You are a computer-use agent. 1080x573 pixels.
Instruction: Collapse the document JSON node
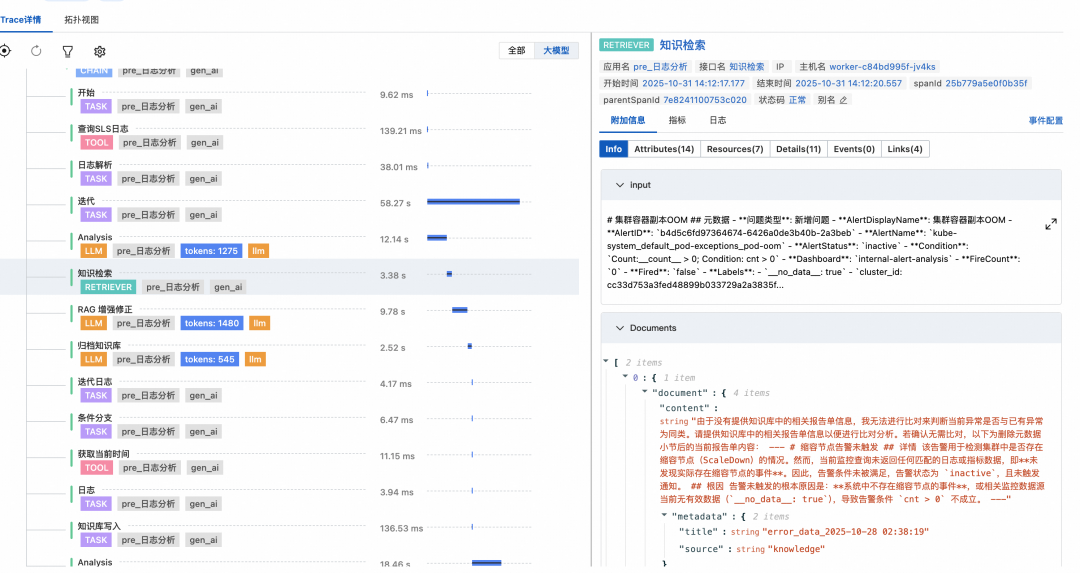[643, 392]
